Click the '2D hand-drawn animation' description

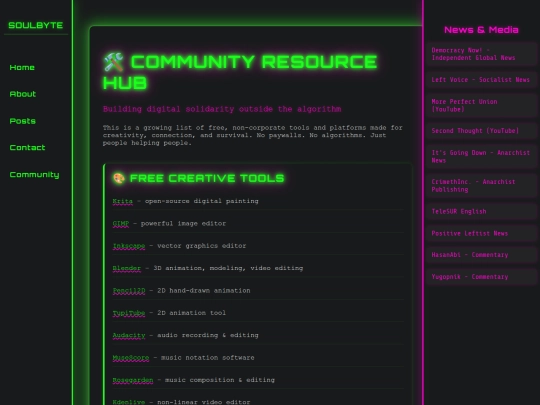click(x=204, y=291)
